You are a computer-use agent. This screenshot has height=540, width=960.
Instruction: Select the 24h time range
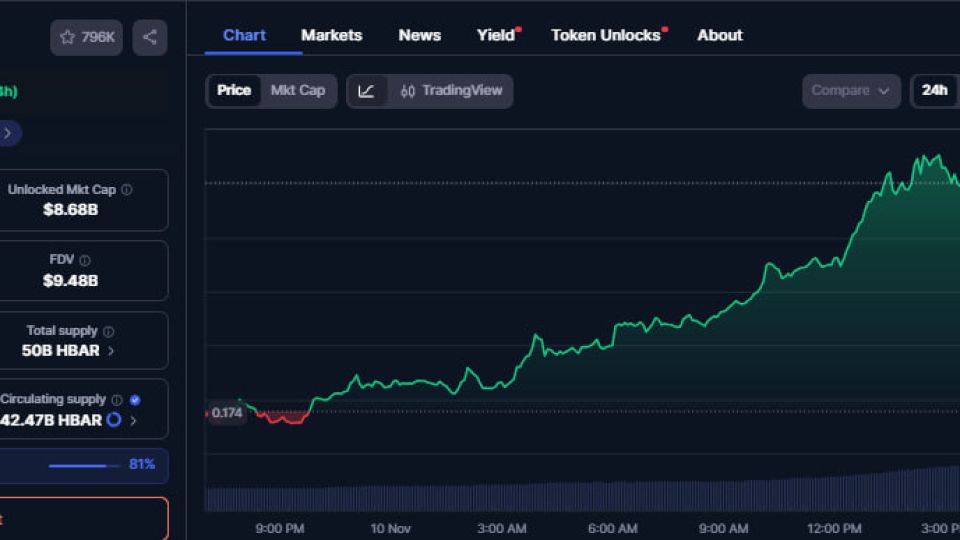click(x=934, y=91)
